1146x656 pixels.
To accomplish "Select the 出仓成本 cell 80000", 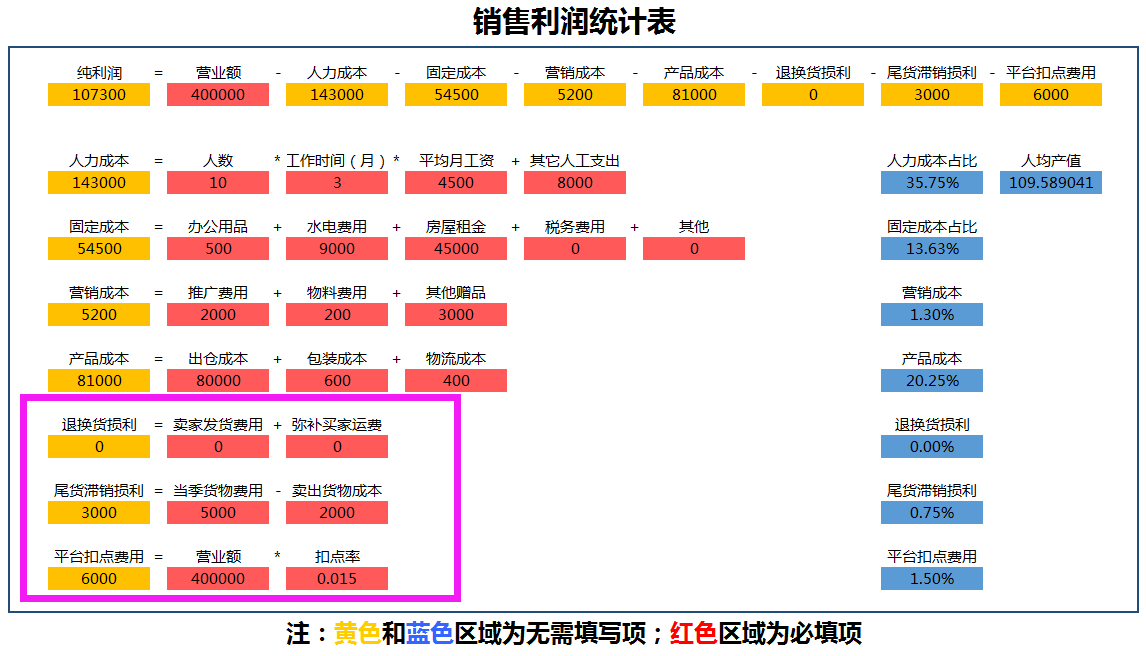I will (218, 381).
